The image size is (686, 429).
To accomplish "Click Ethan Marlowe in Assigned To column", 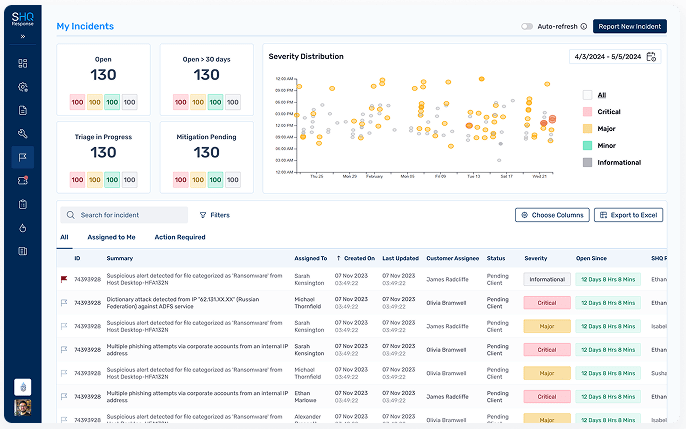I will point(305,397).
